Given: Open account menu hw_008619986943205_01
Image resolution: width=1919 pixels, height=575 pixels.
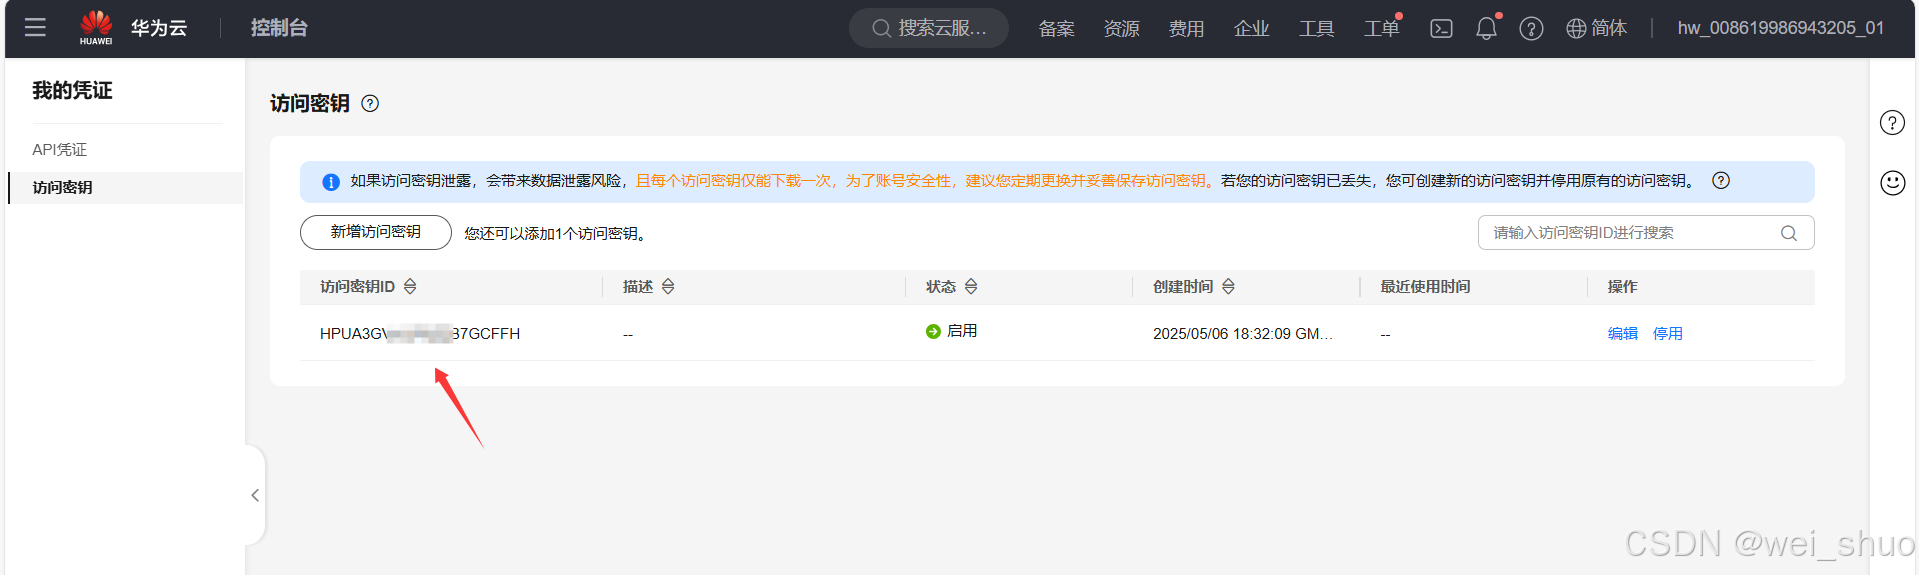Looking at the screenshot, I should [1780, 28].
